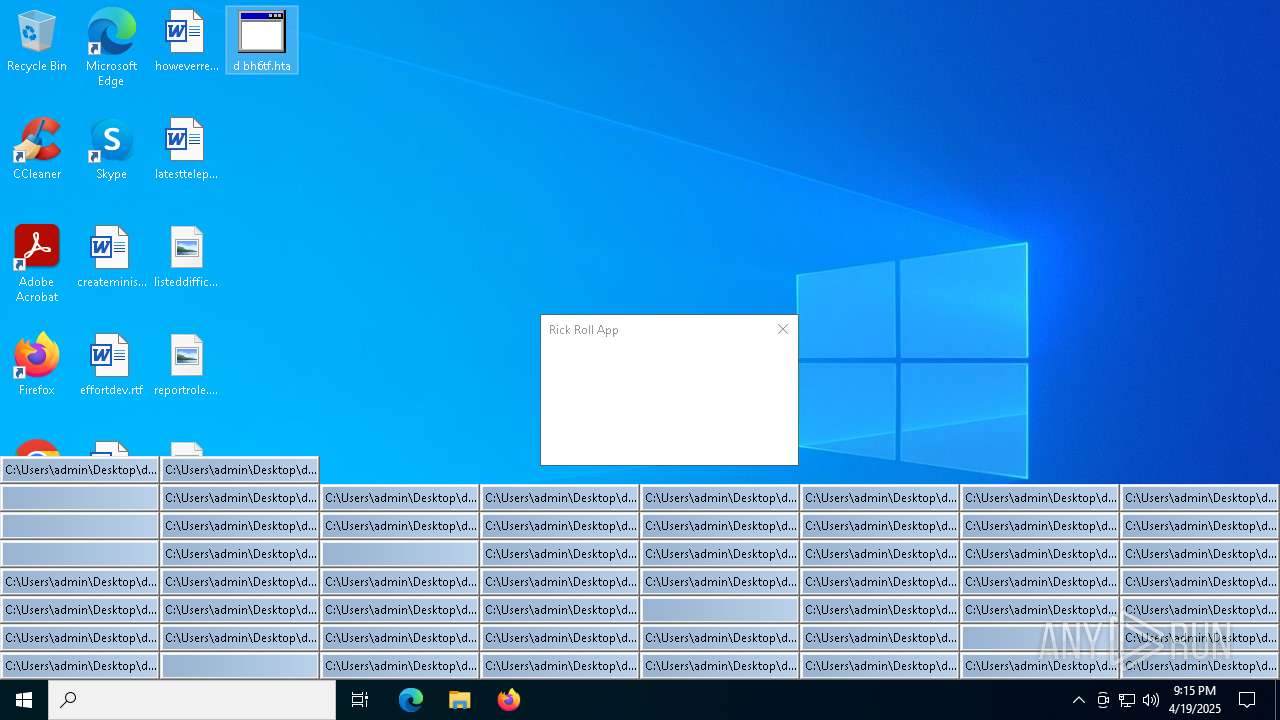Viewport: 1280px width, 720px height.
Task: Open the Action Center notifications icon
Action: 1247,700
